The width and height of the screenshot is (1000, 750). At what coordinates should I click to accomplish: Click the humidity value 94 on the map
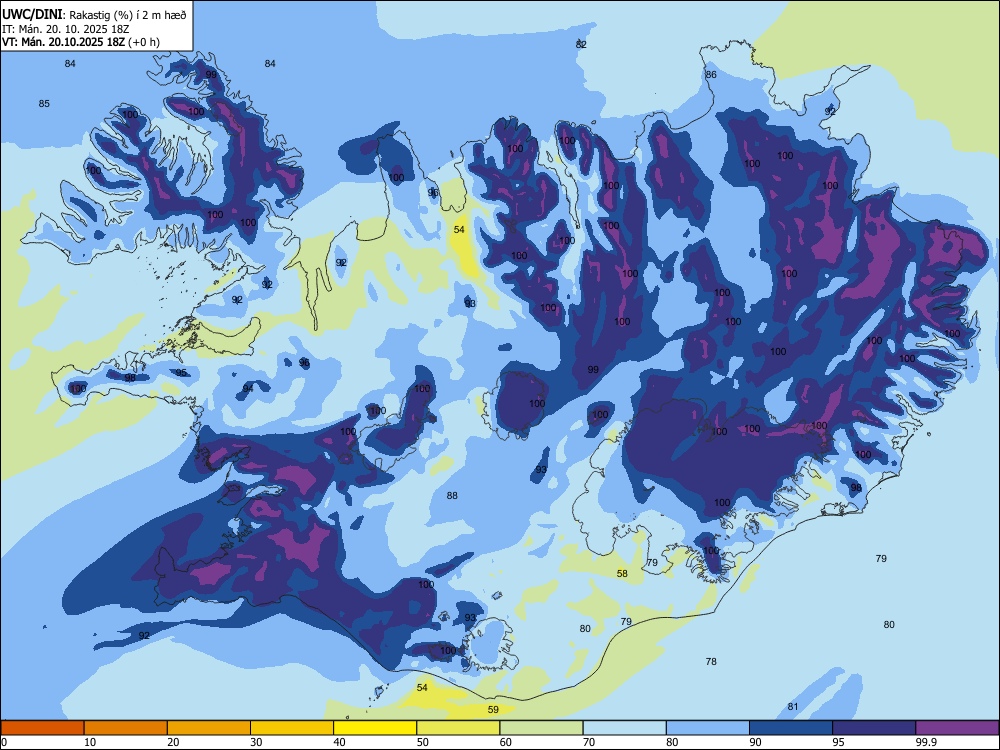248,388
